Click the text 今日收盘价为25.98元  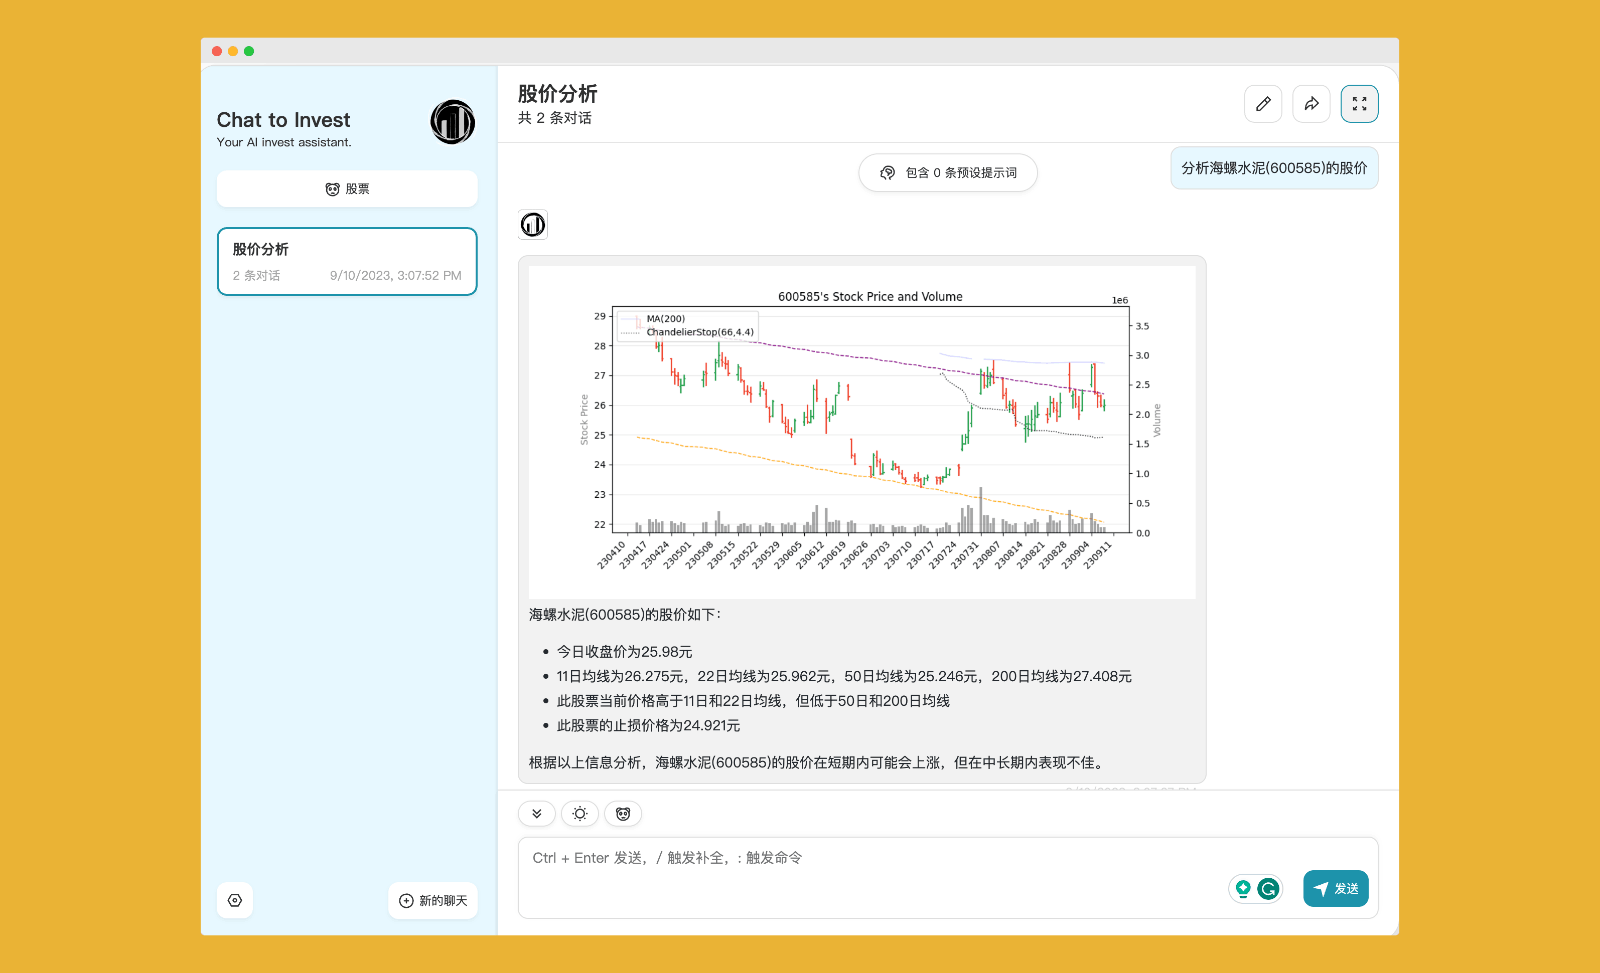[624, 652]
